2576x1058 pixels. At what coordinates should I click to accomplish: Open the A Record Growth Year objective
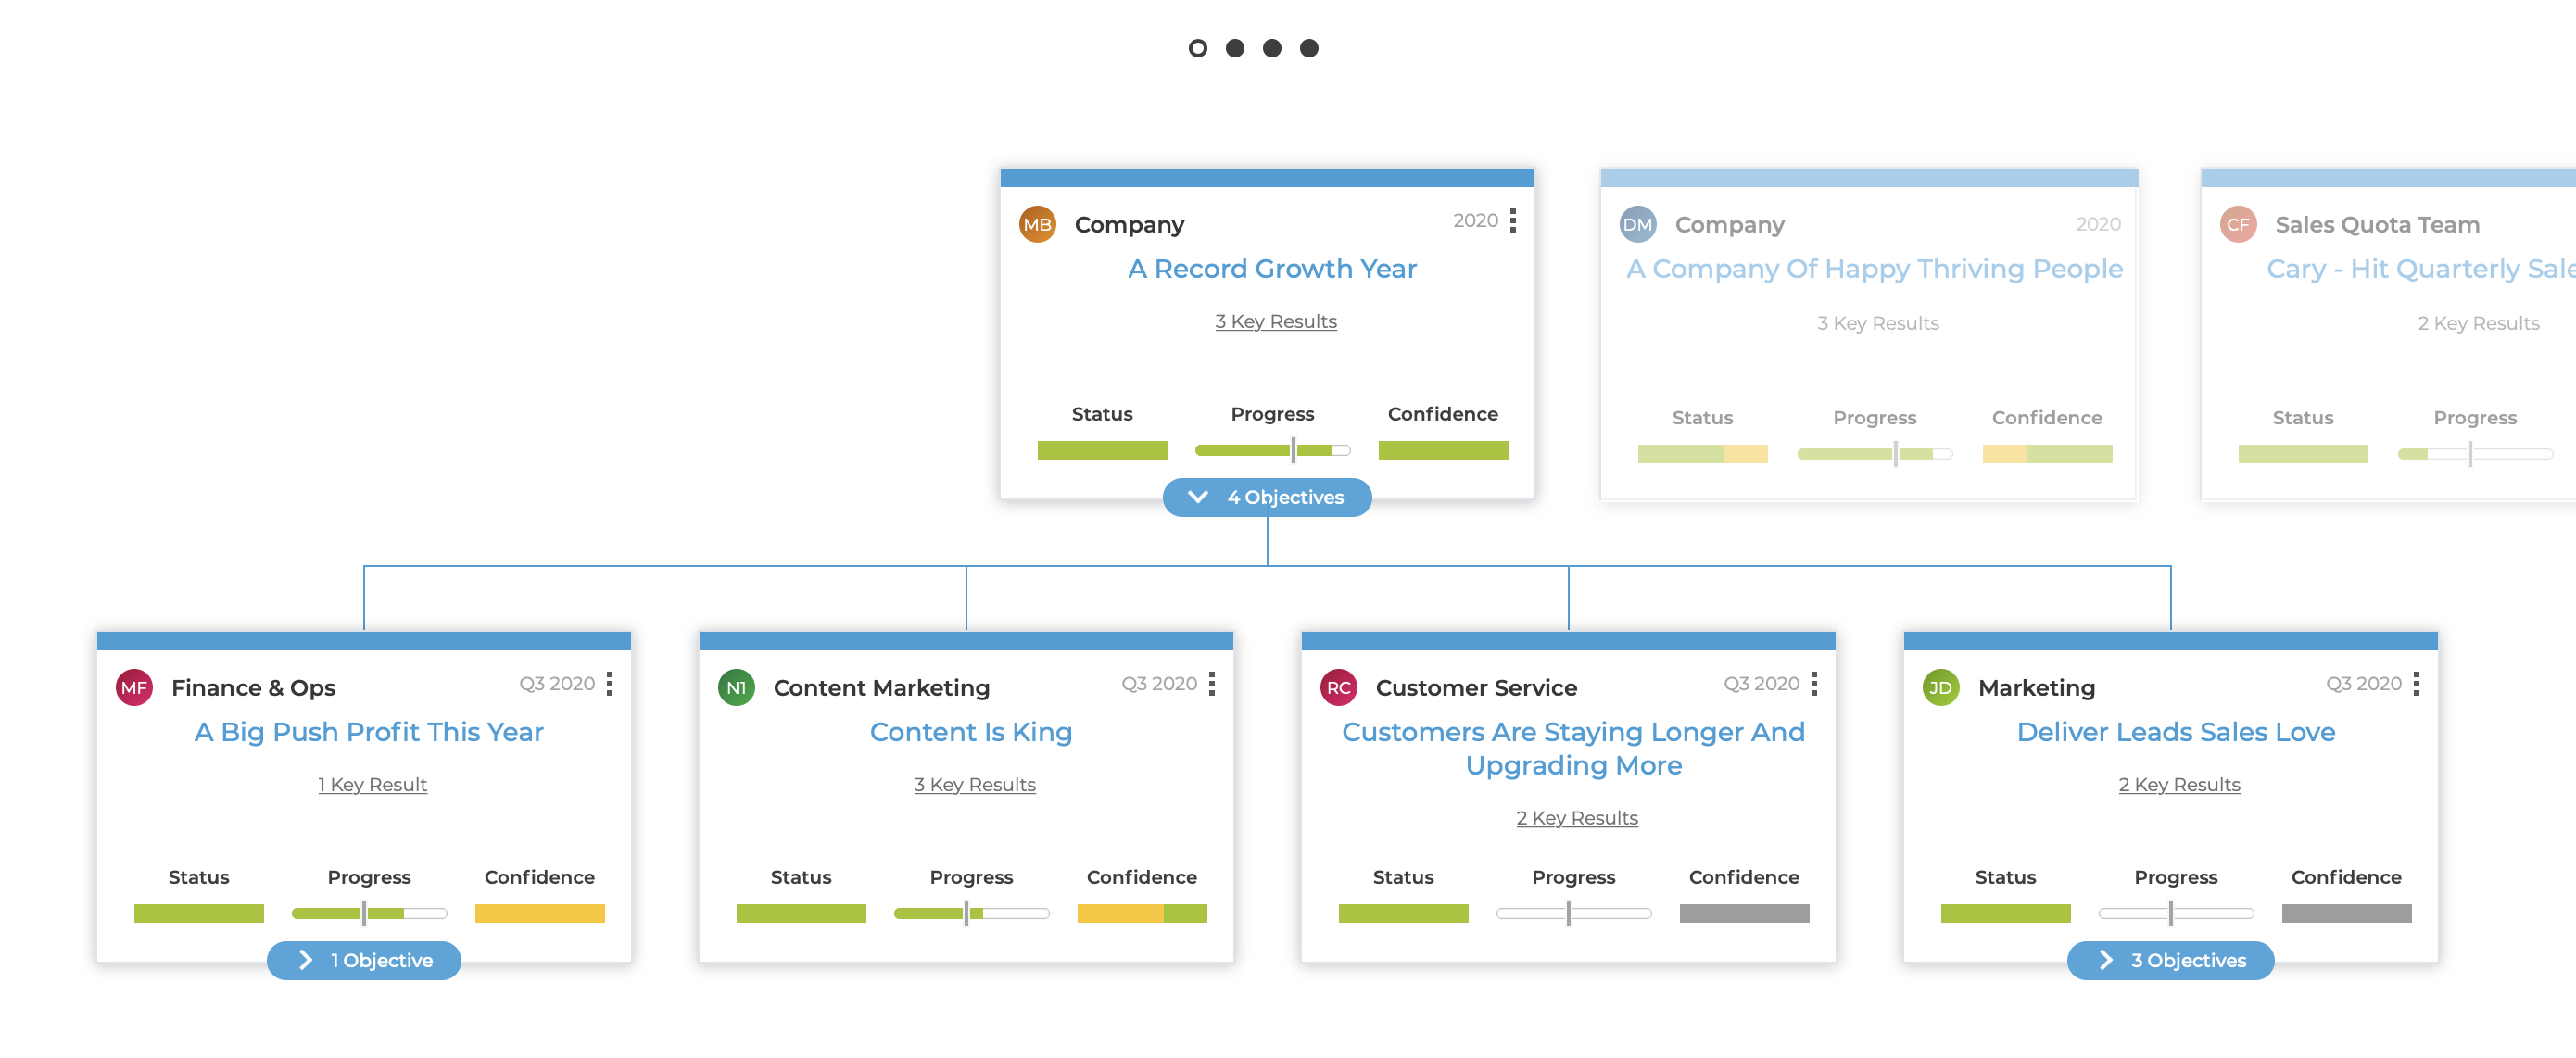1272,269
